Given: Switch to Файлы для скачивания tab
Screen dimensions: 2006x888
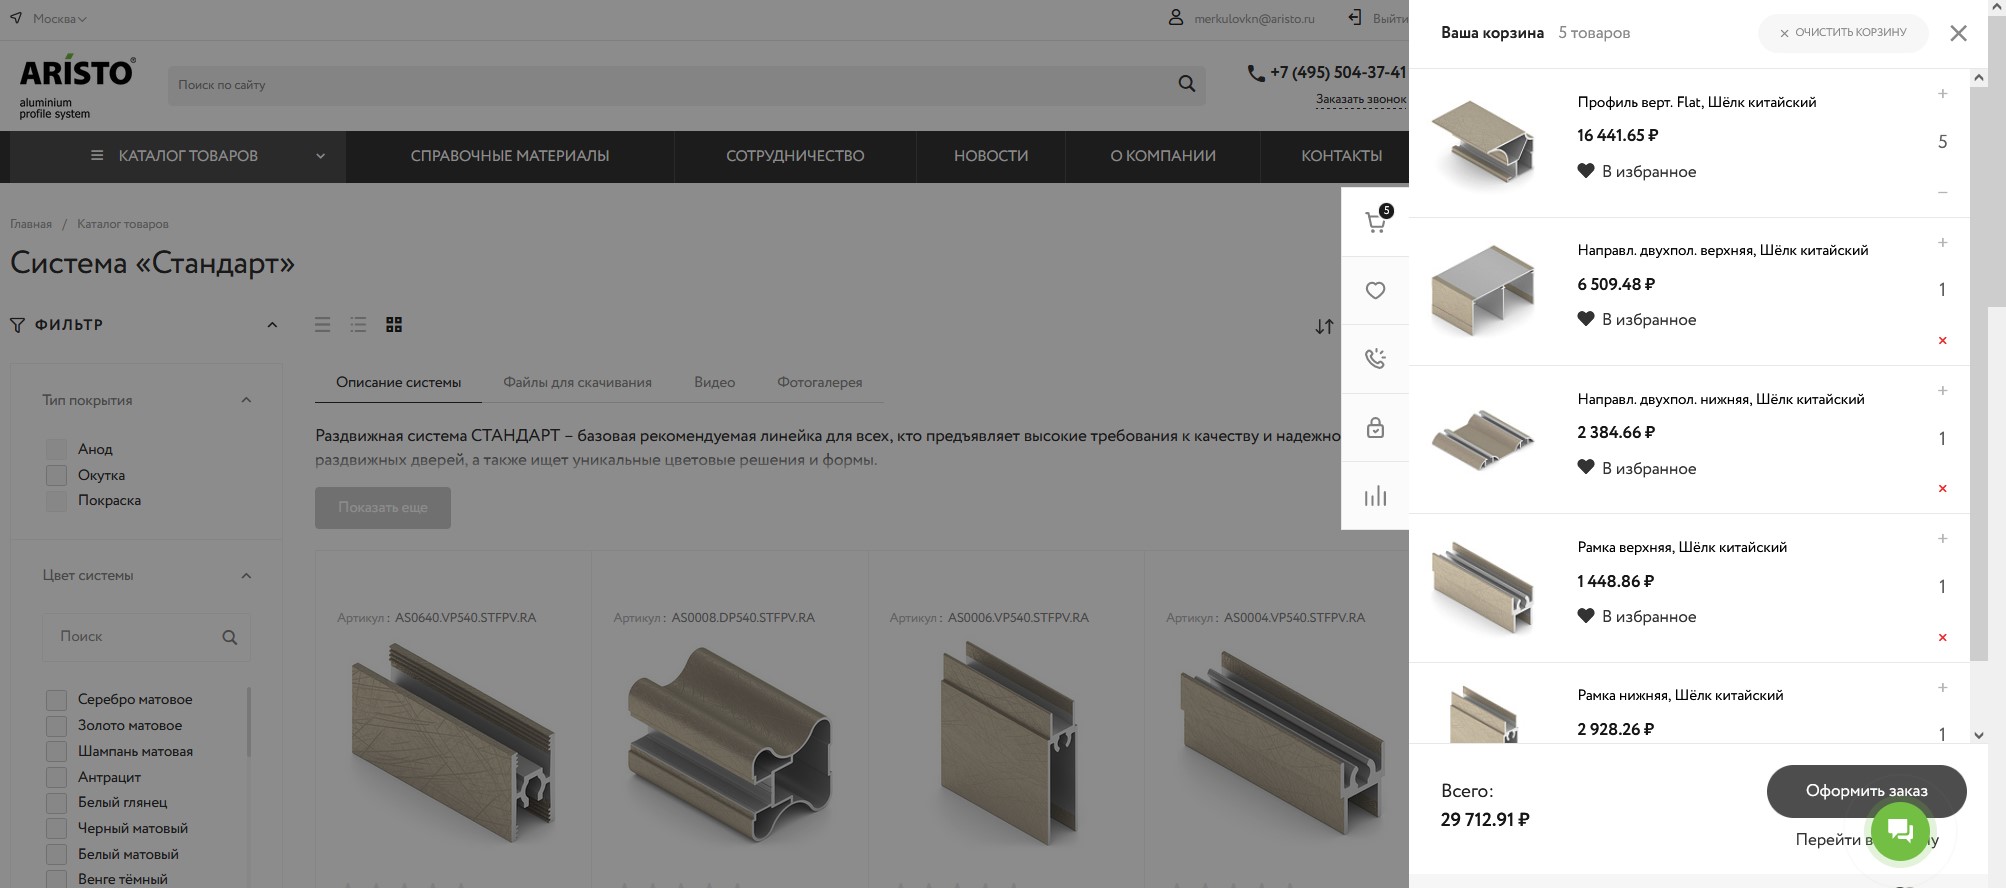Looking at the screenshot, I should tap(577, 383).
